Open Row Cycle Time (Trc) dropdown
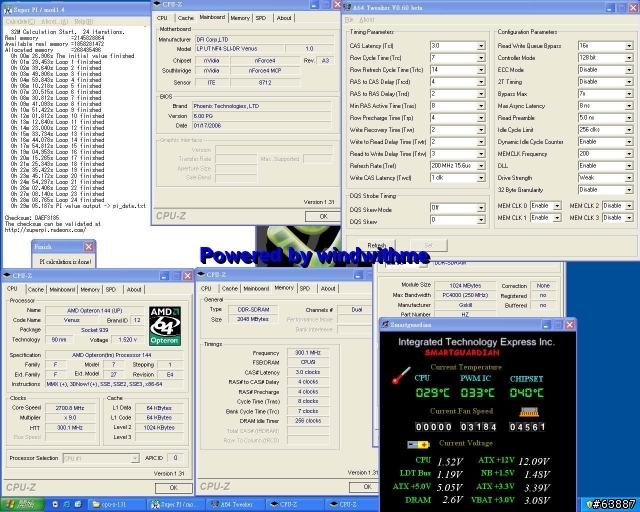Viewport: 640px width, 512px height. pyautogui.click(x=481, y=58)
